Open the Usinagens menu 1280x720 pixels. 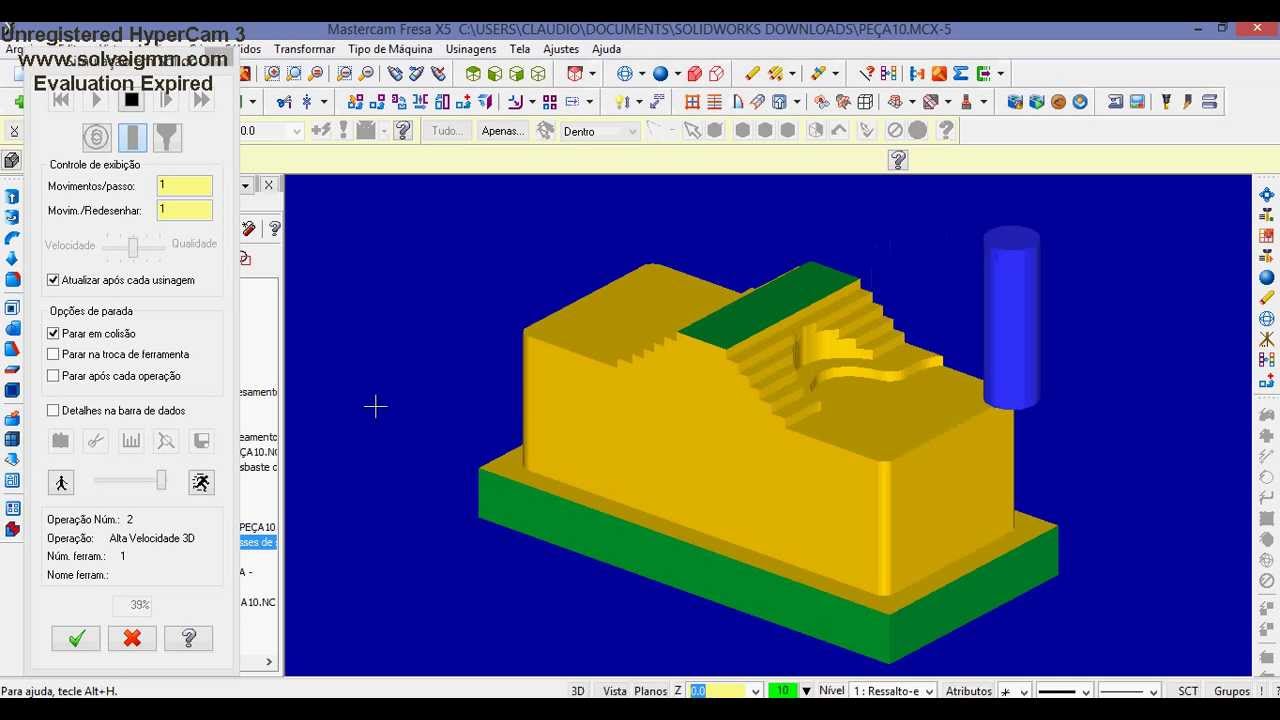(471, 49)
